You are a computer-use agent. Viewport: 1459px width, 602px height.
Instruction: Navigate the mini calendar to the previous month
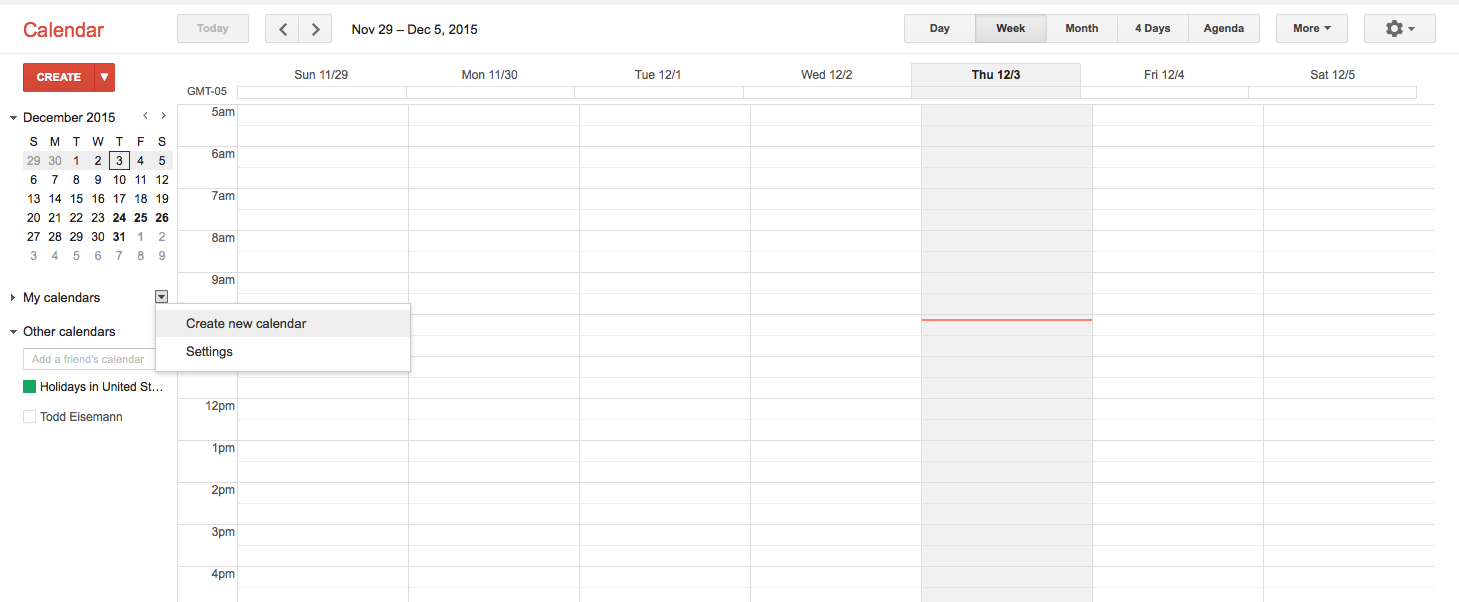(x=145, y=116)
